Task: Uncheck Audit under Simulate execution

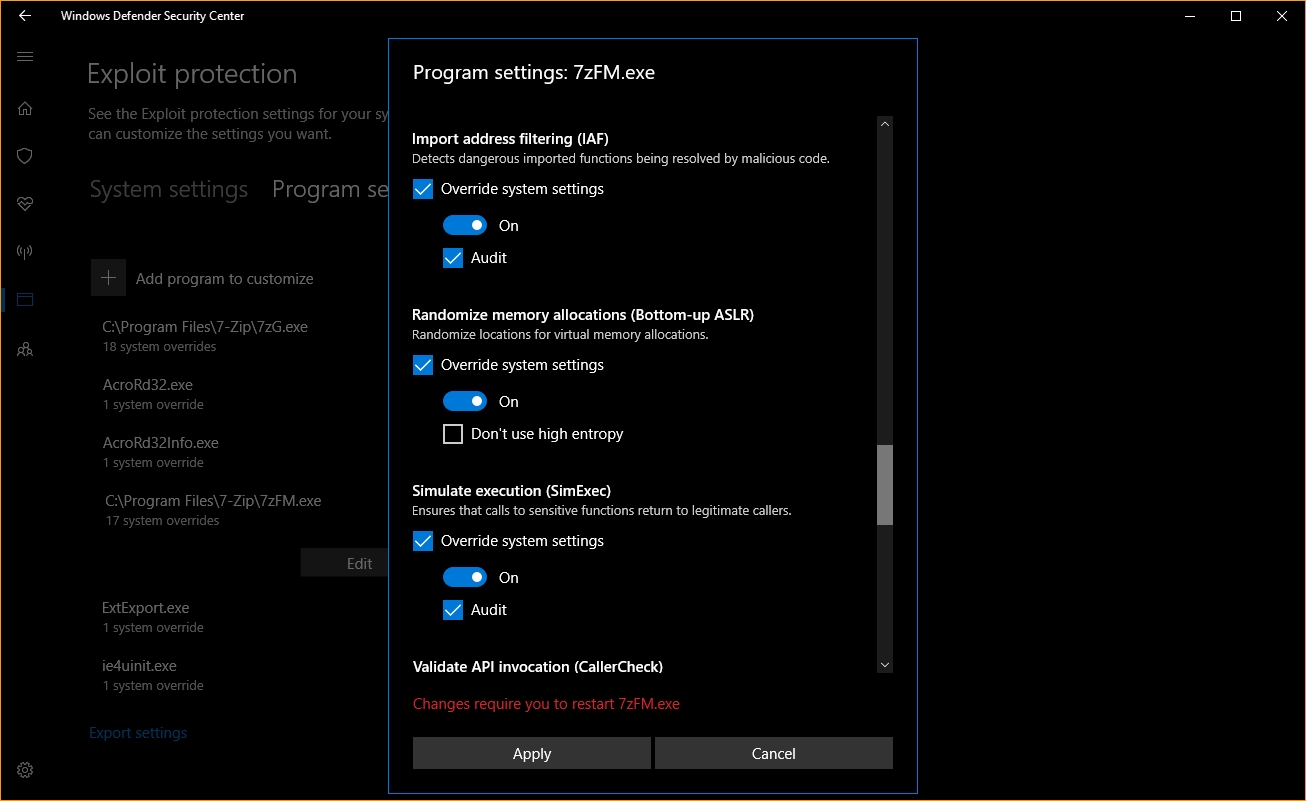Action: pyautogui.click(x=453, y=610)
